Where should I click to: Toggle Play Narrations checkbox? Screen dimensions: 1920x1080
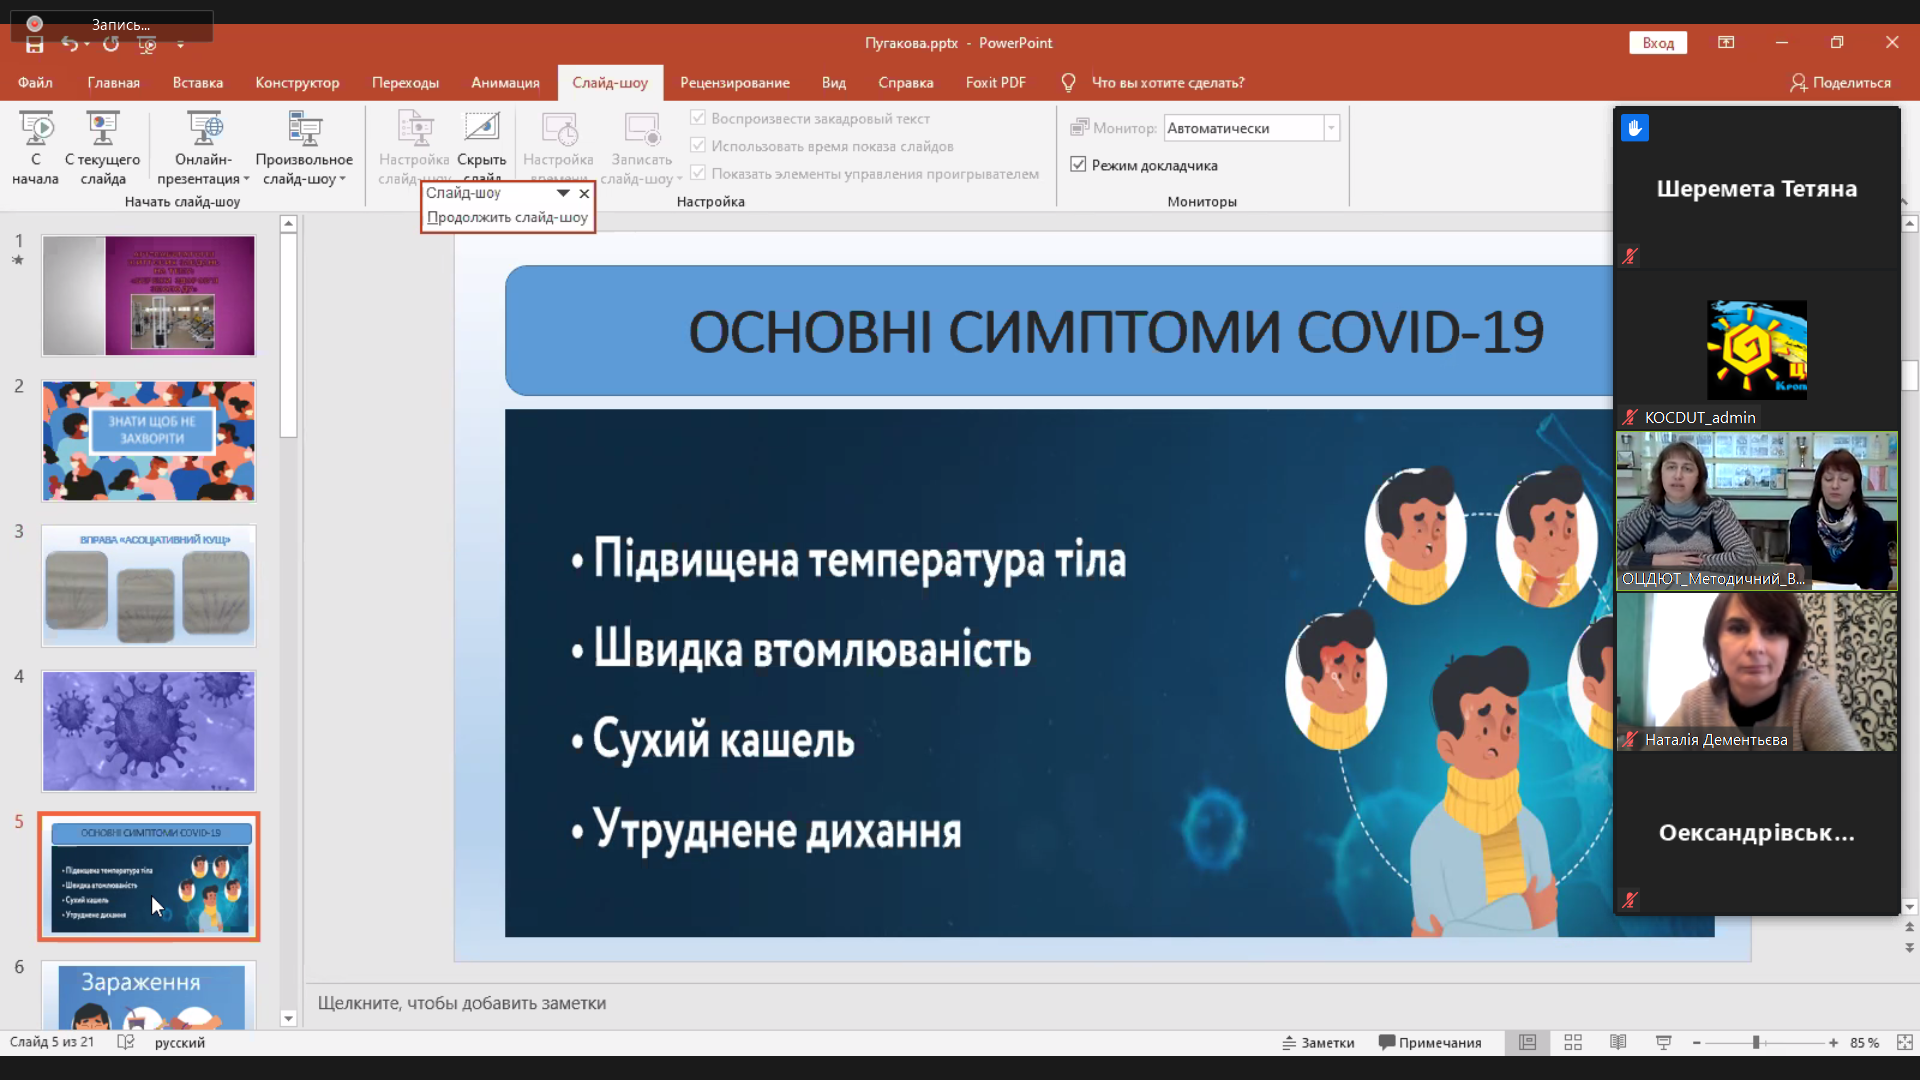(698, 118)
